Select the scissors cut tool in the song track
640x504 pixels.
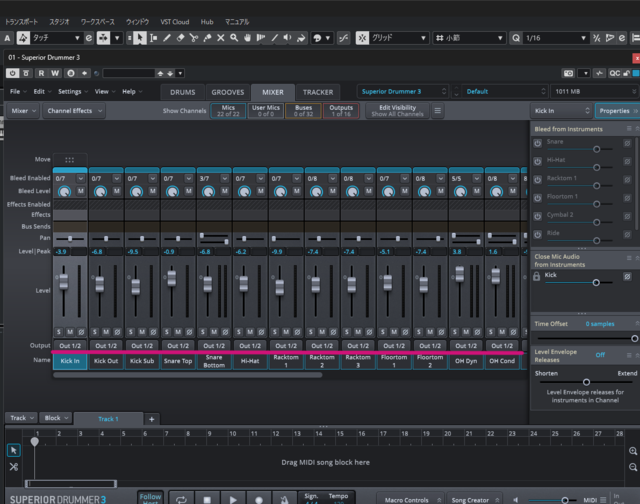click(14, 466)
